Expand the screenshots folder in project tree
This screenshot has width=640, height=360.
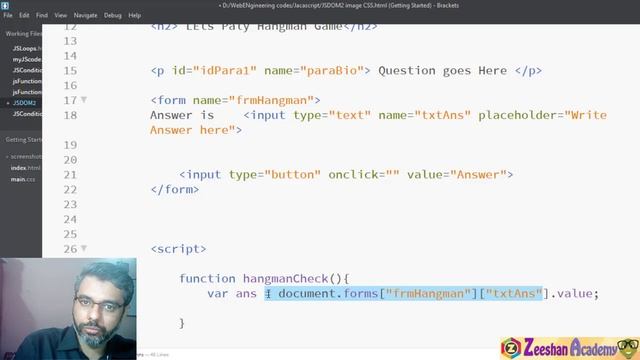tap(24, 156)
